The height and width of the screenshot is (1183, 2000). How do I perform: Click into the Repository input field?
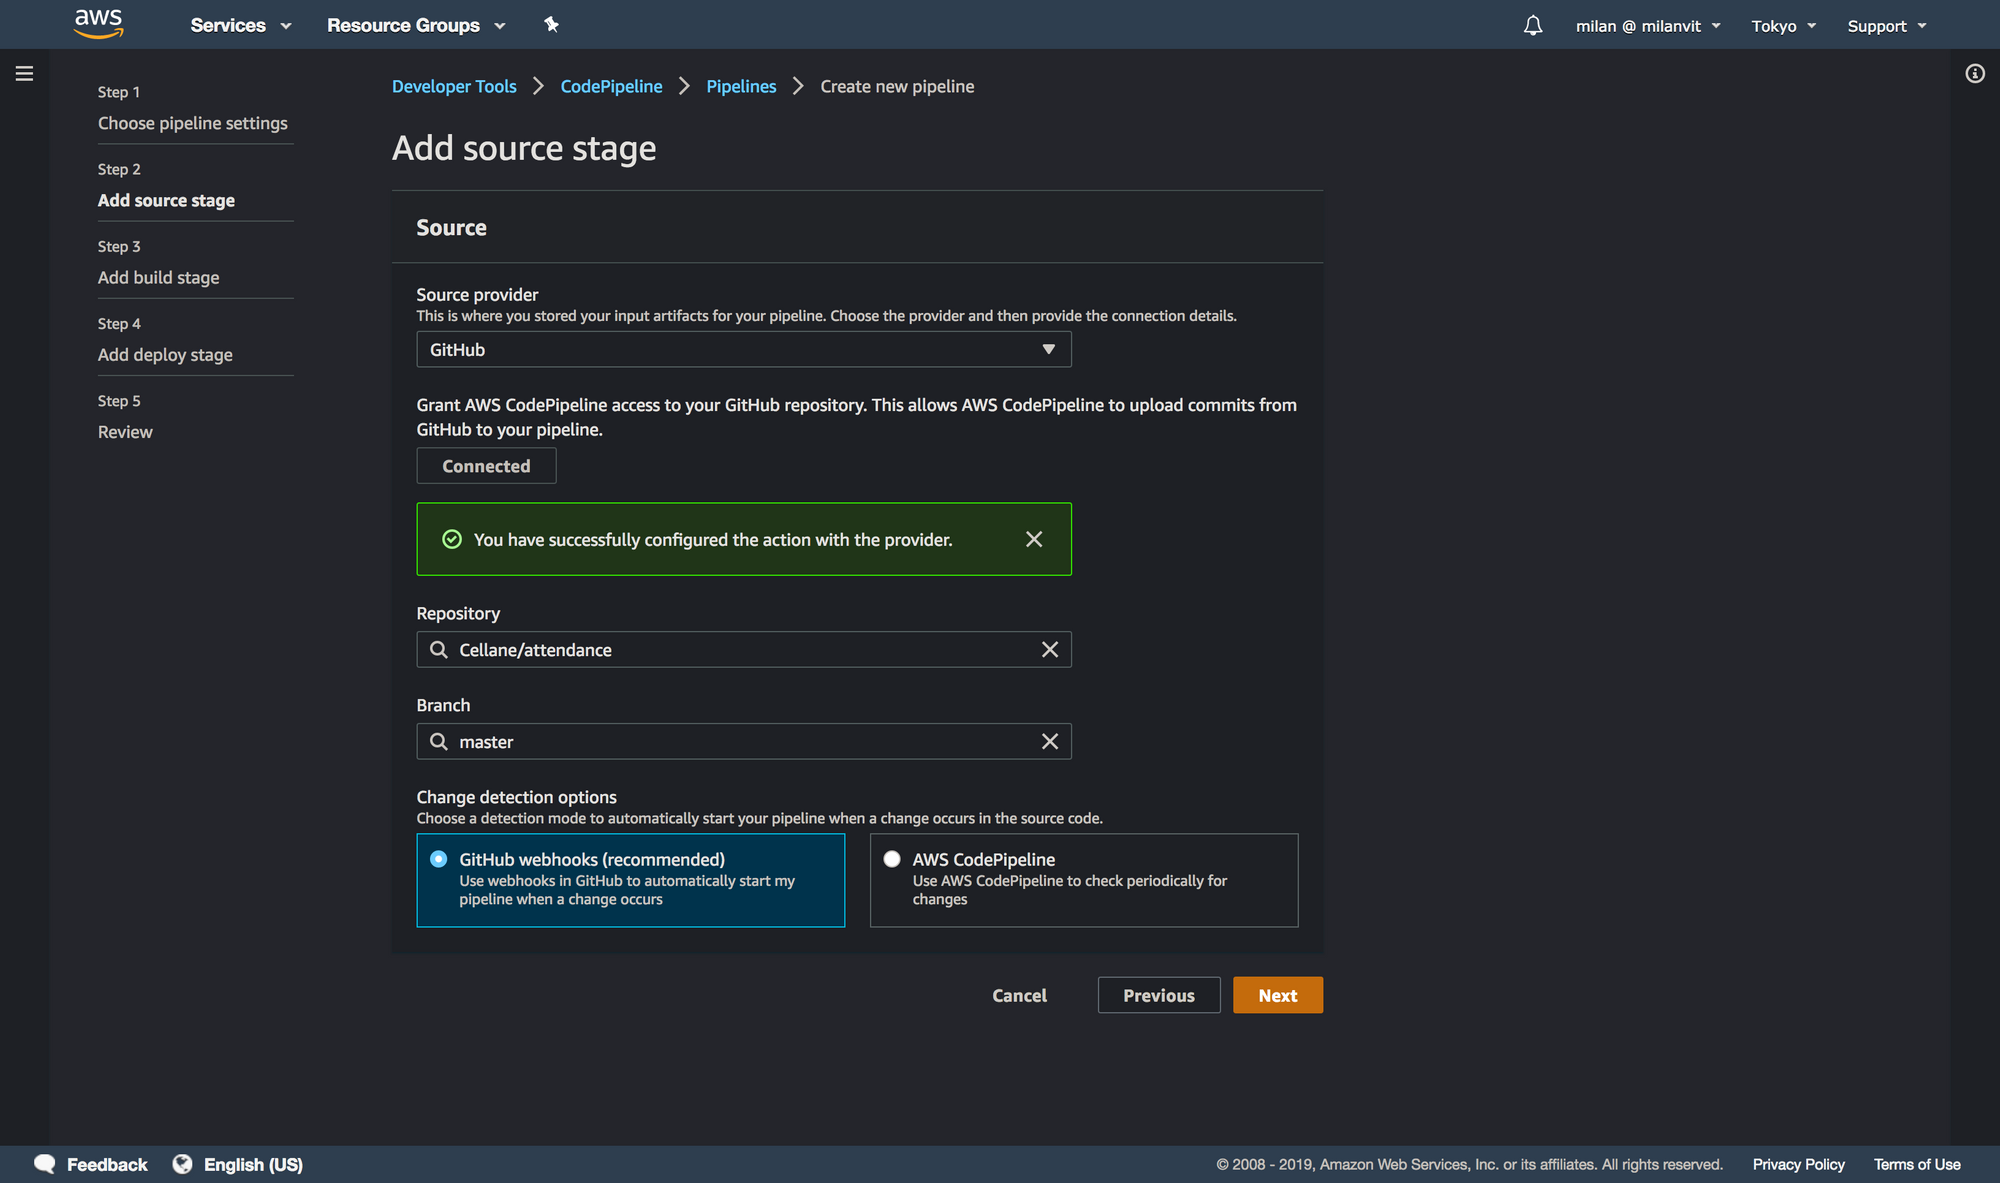click(x=744, y=650)
